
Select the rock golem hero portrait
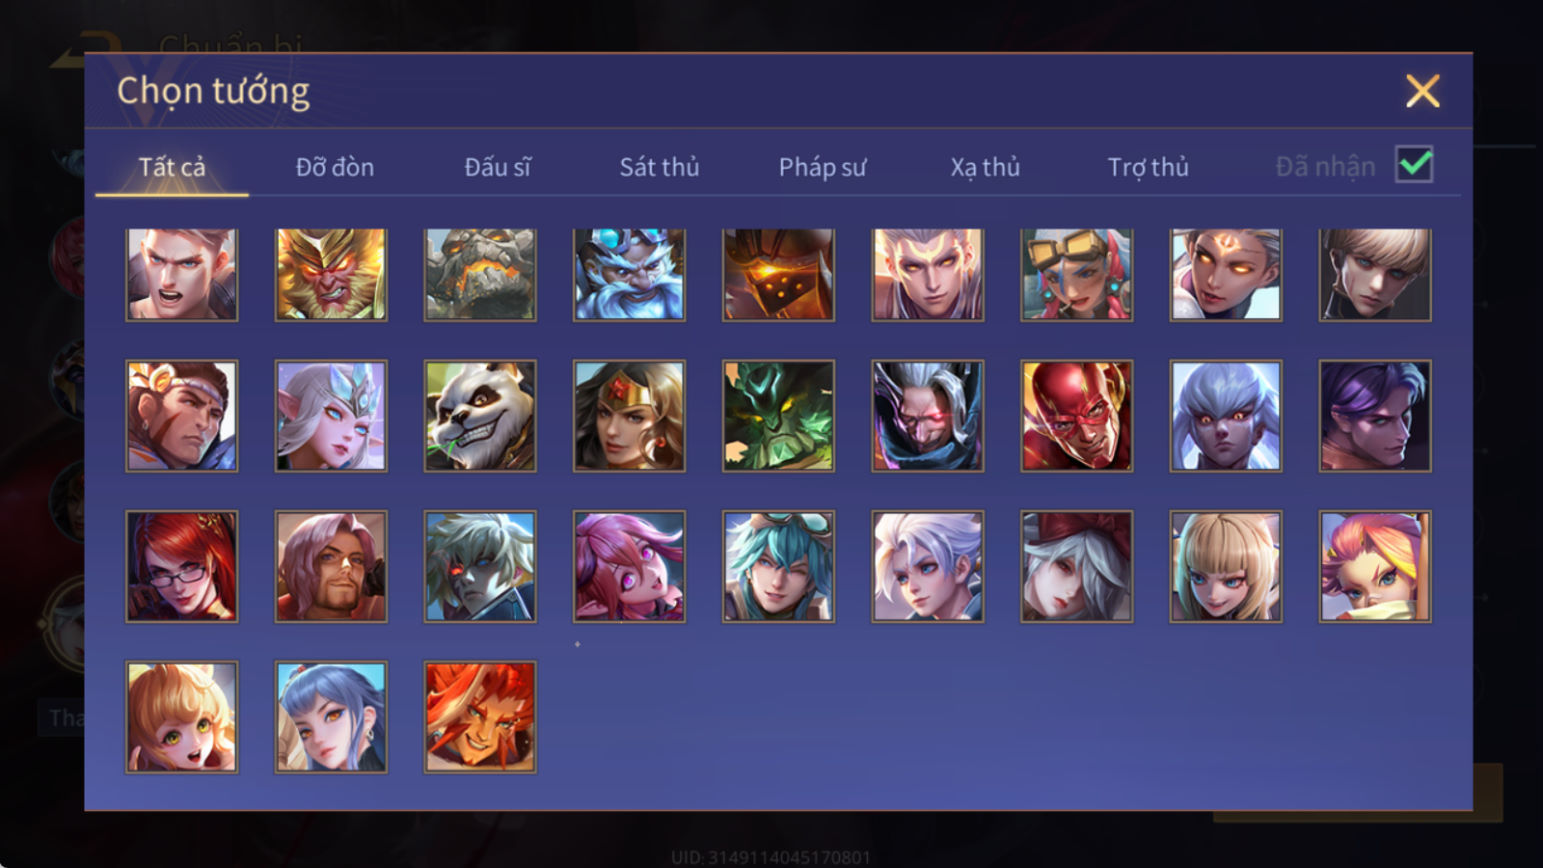(x=480, y=274)
